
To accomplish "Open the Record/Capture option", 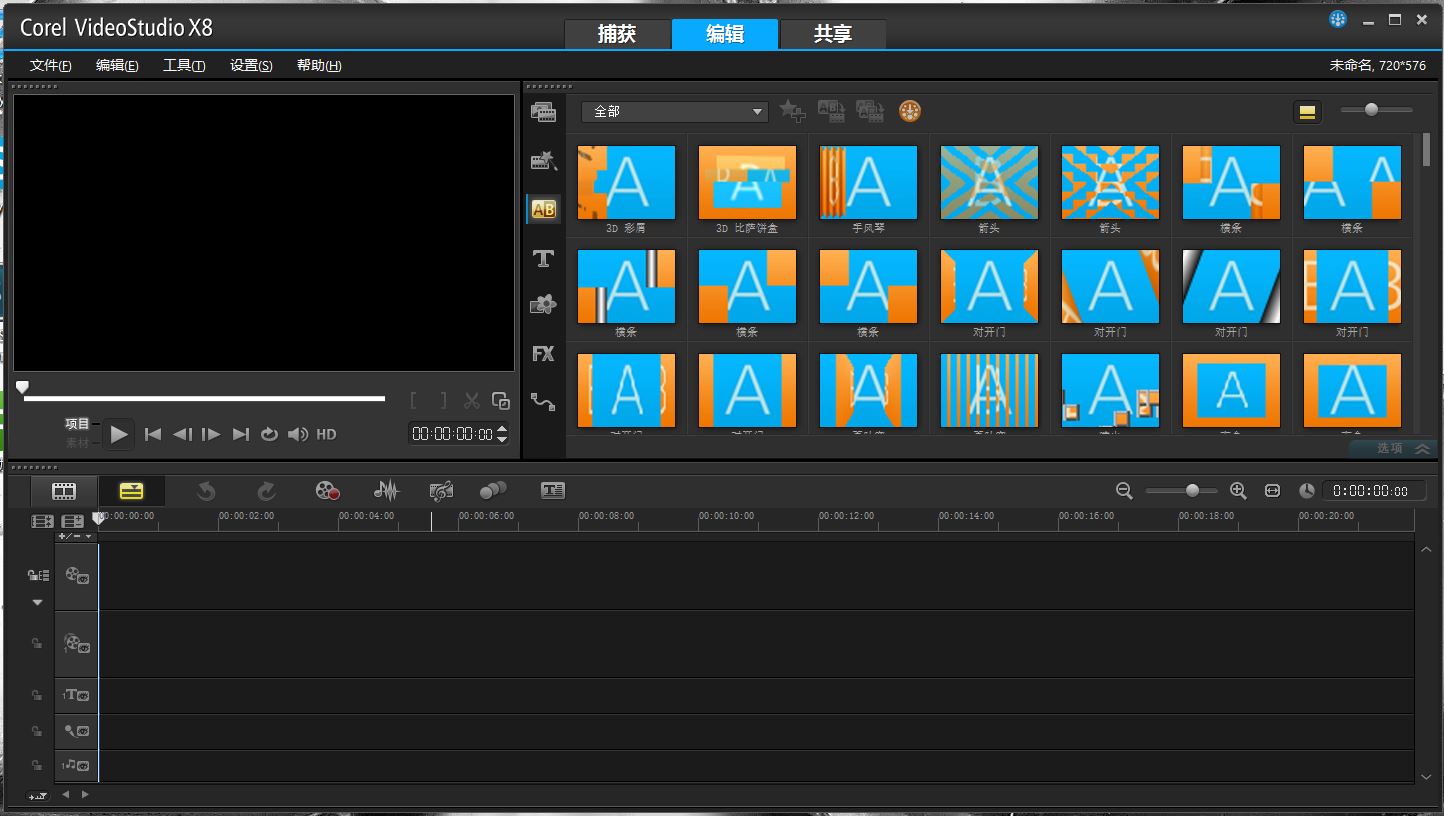I will [327, 491].
